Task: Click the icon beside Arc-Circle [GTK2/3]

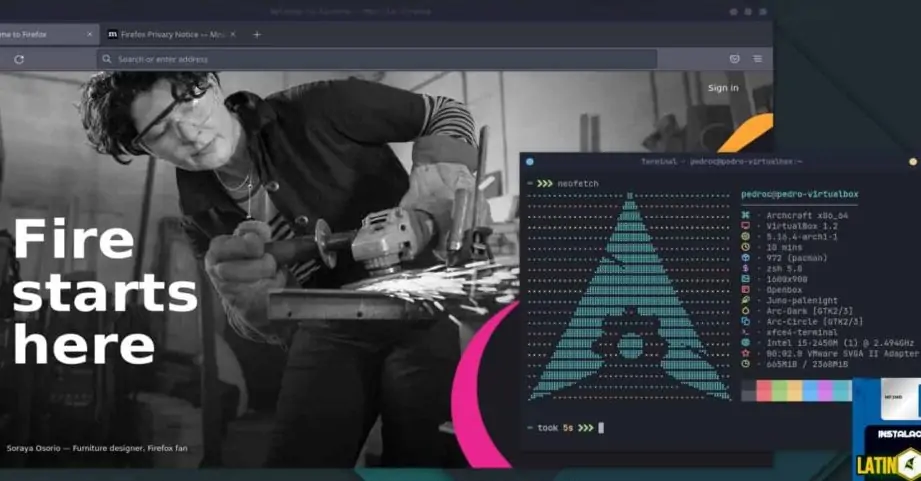Action: [x=745, y=321]
